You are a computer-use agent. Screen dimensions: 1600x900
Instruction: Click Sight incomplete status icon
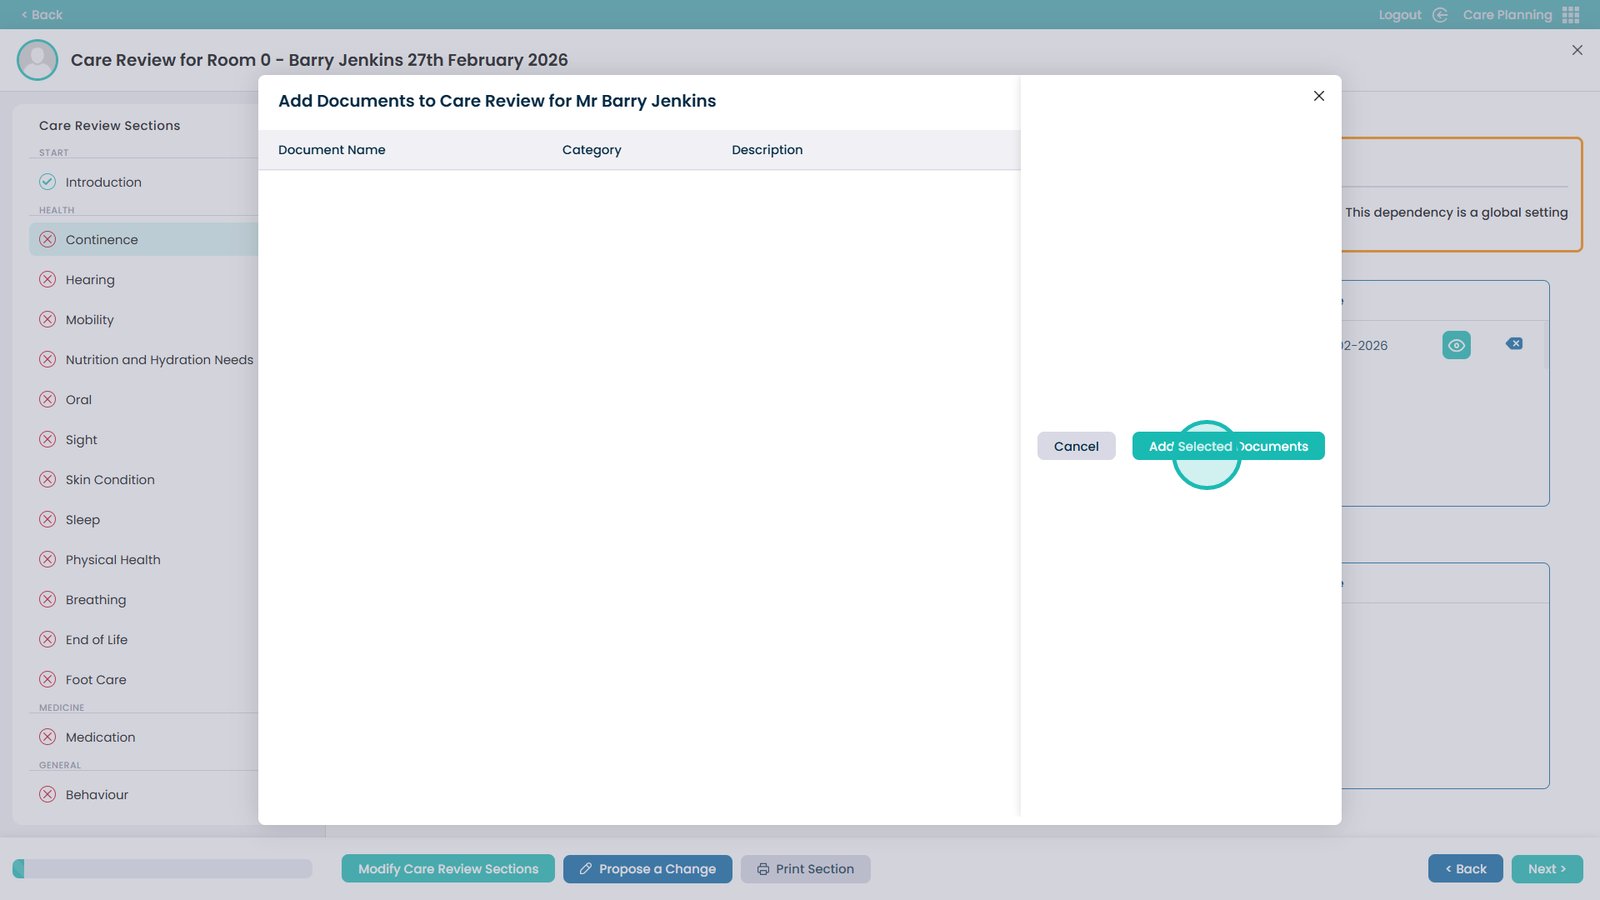pos(47,440)
